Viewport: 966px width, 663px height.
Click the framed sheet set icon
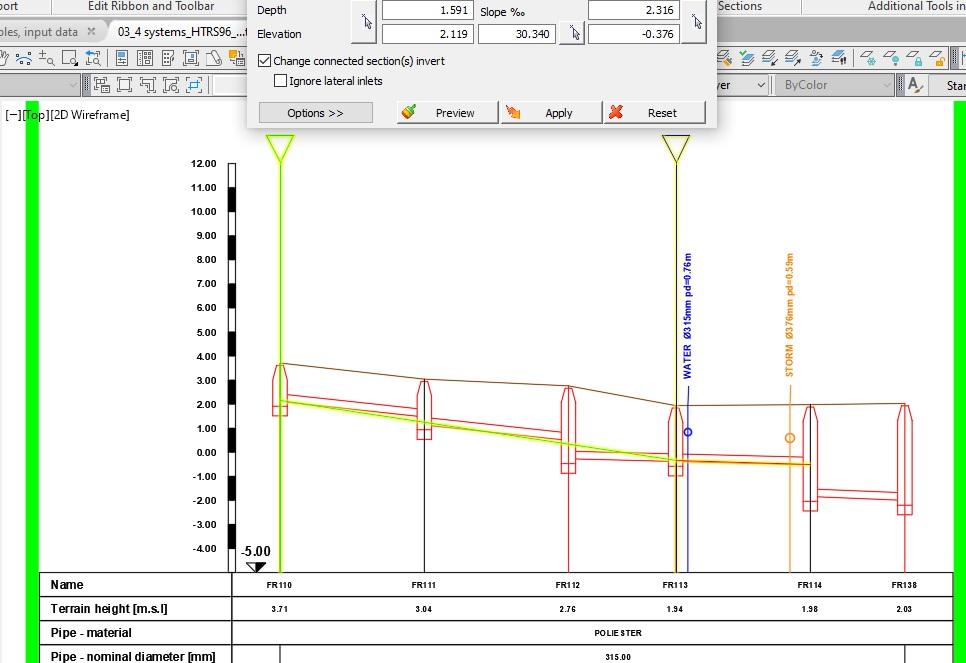(x=191, y=59)
